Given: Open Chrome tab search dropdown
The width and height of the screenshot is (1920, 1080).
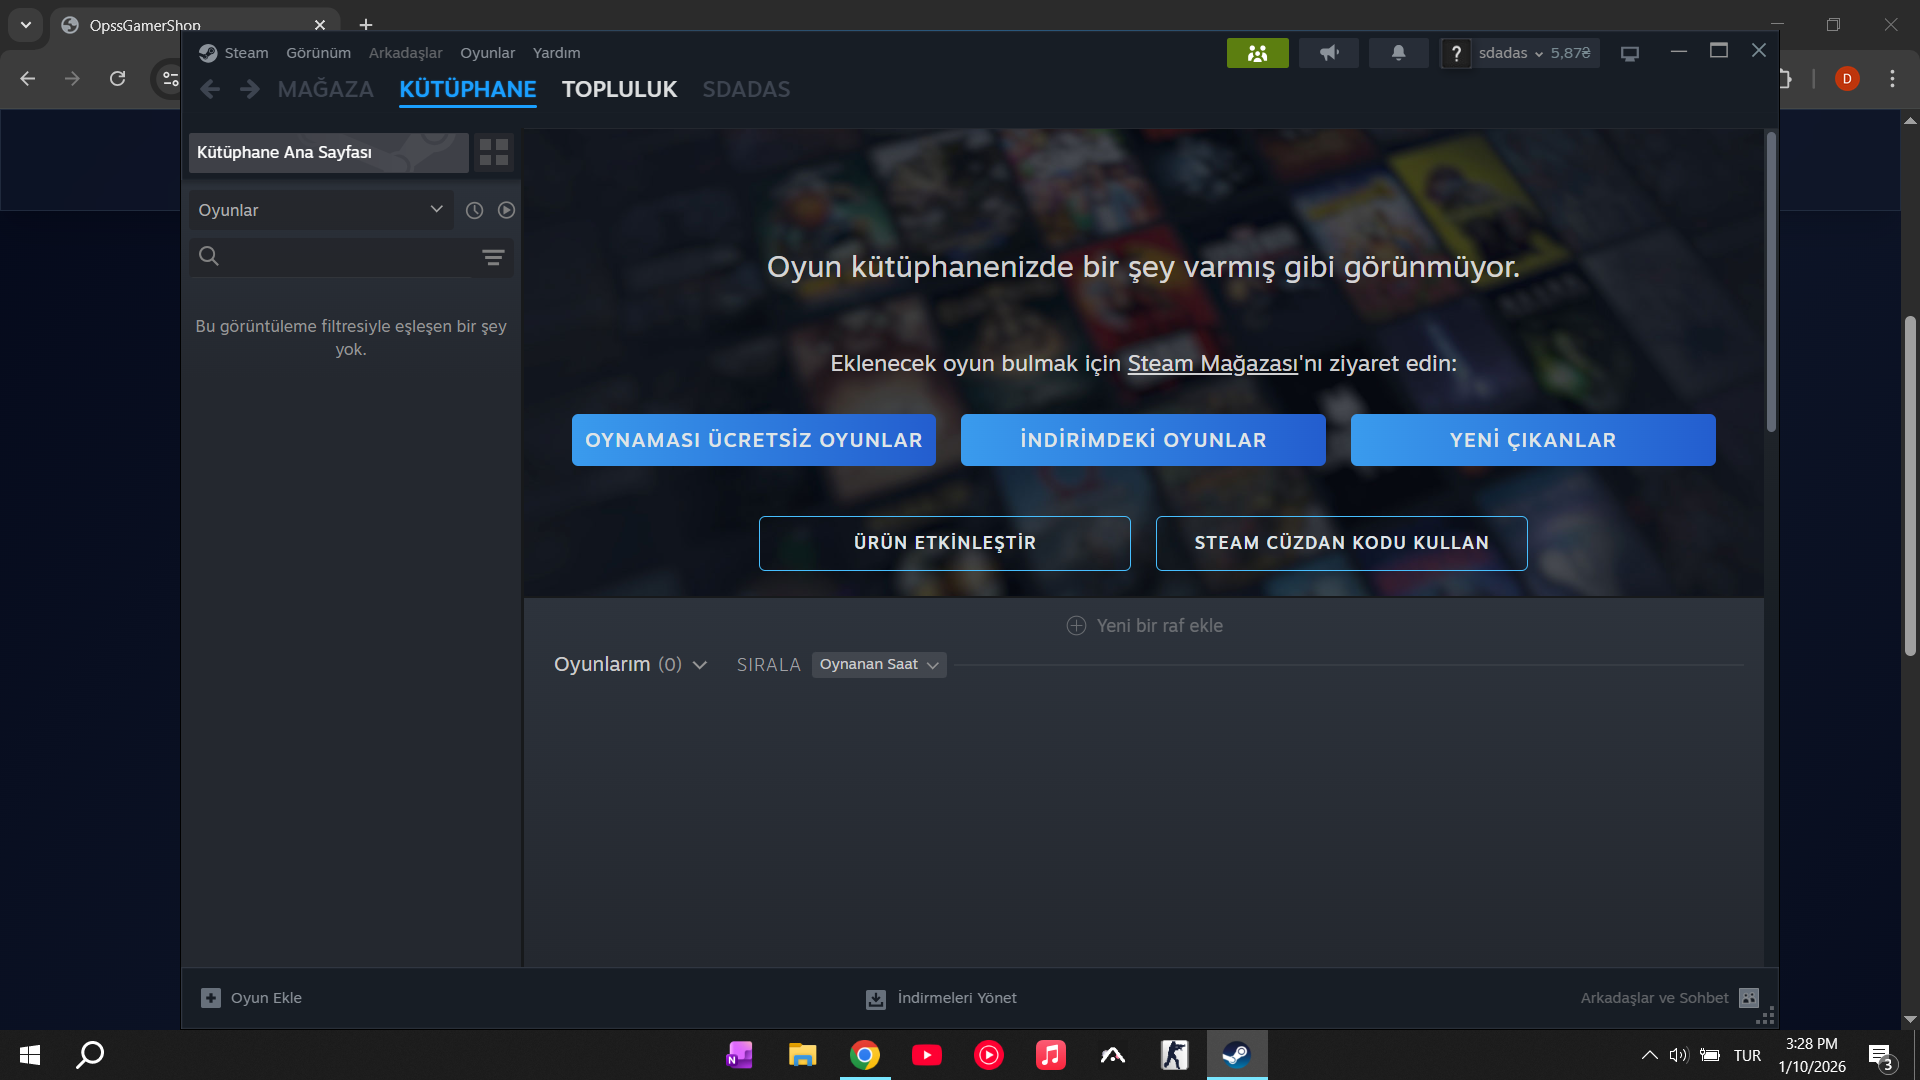Looking at the screenshot, I should 26,25.
